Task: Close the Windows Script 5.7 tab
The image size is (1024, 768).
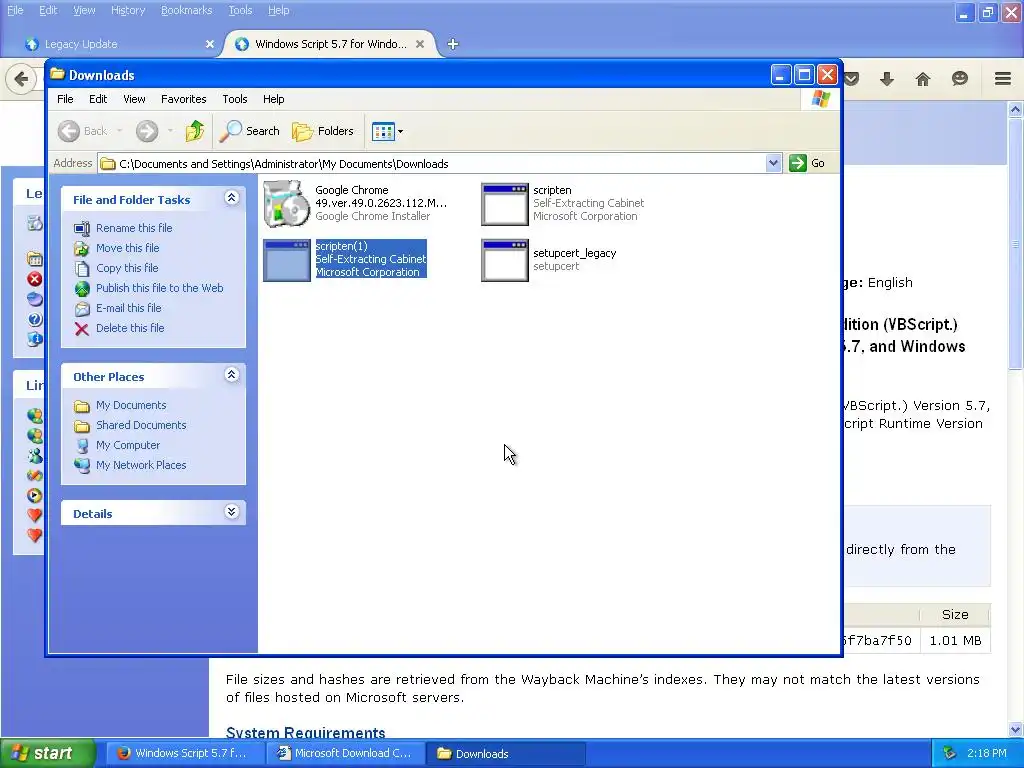Action: click(420, 44)
